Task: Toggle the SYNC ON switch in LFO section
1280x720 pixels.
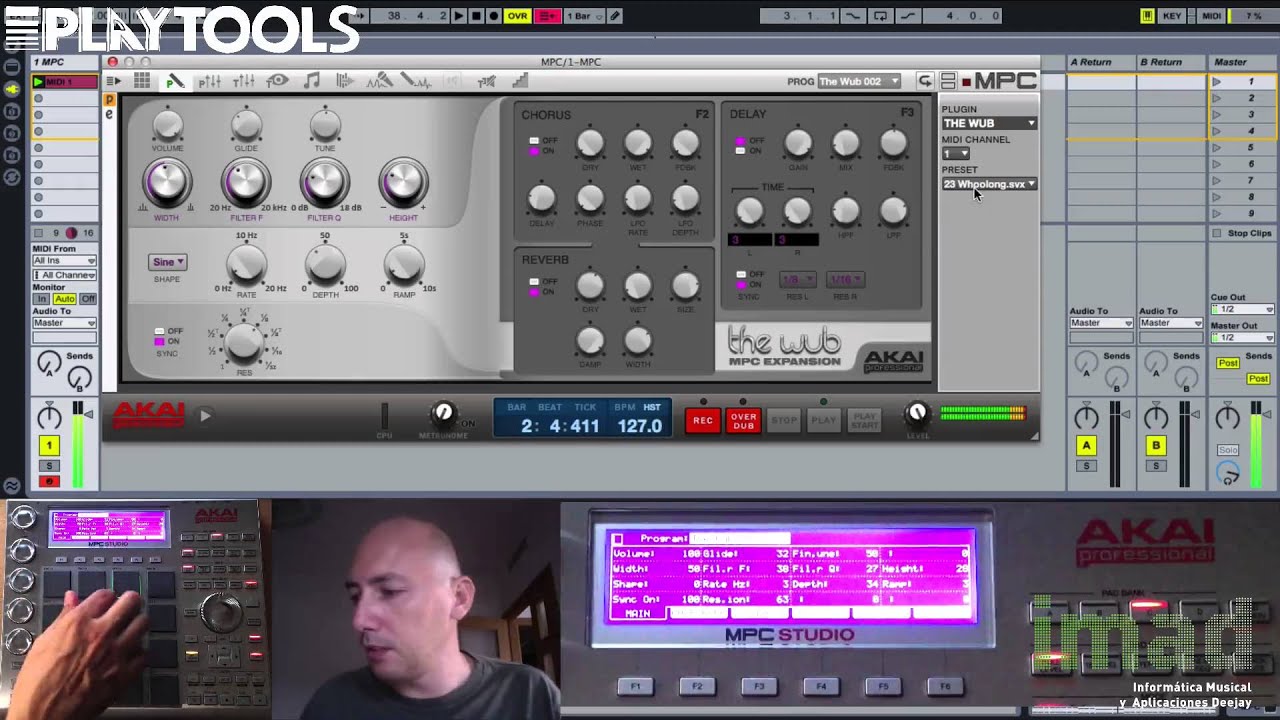Action: (x=159, y=336)
